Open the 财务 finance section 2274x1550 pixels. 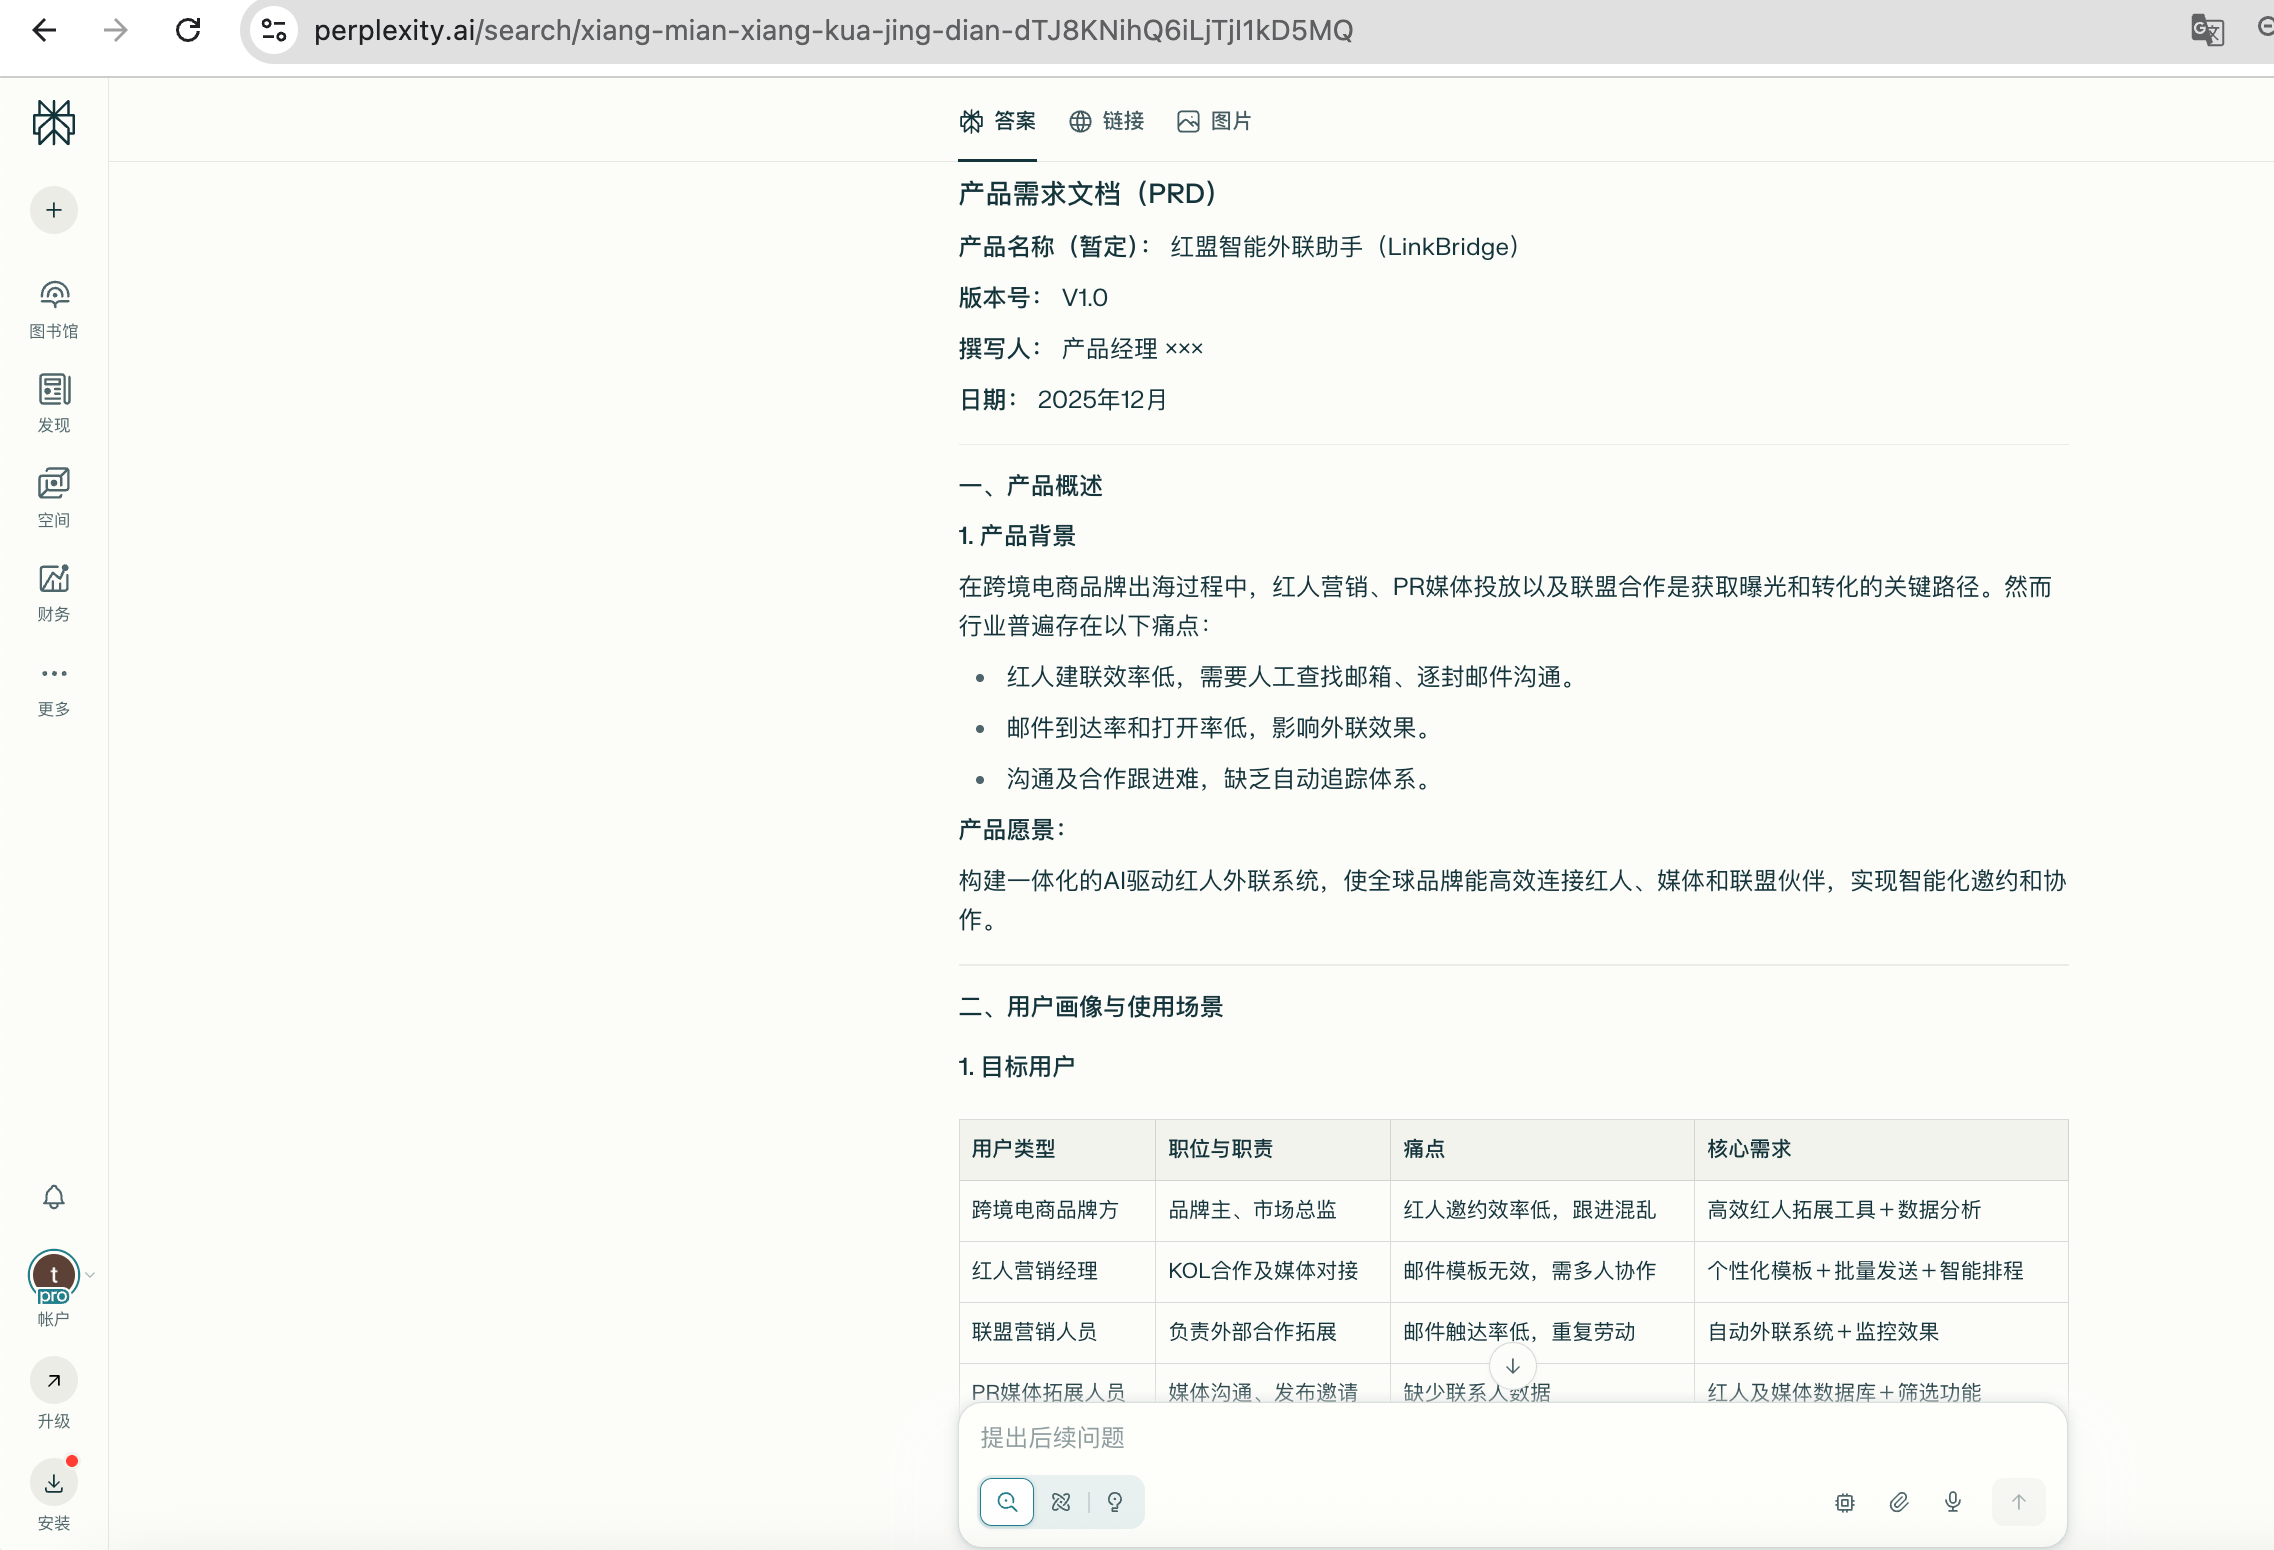point(54,593)
